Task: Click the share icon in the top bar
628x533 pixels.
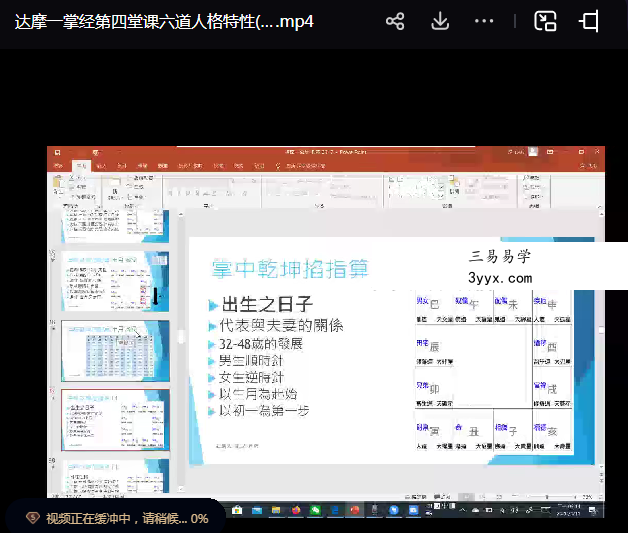Action: (x=395, y=21)
